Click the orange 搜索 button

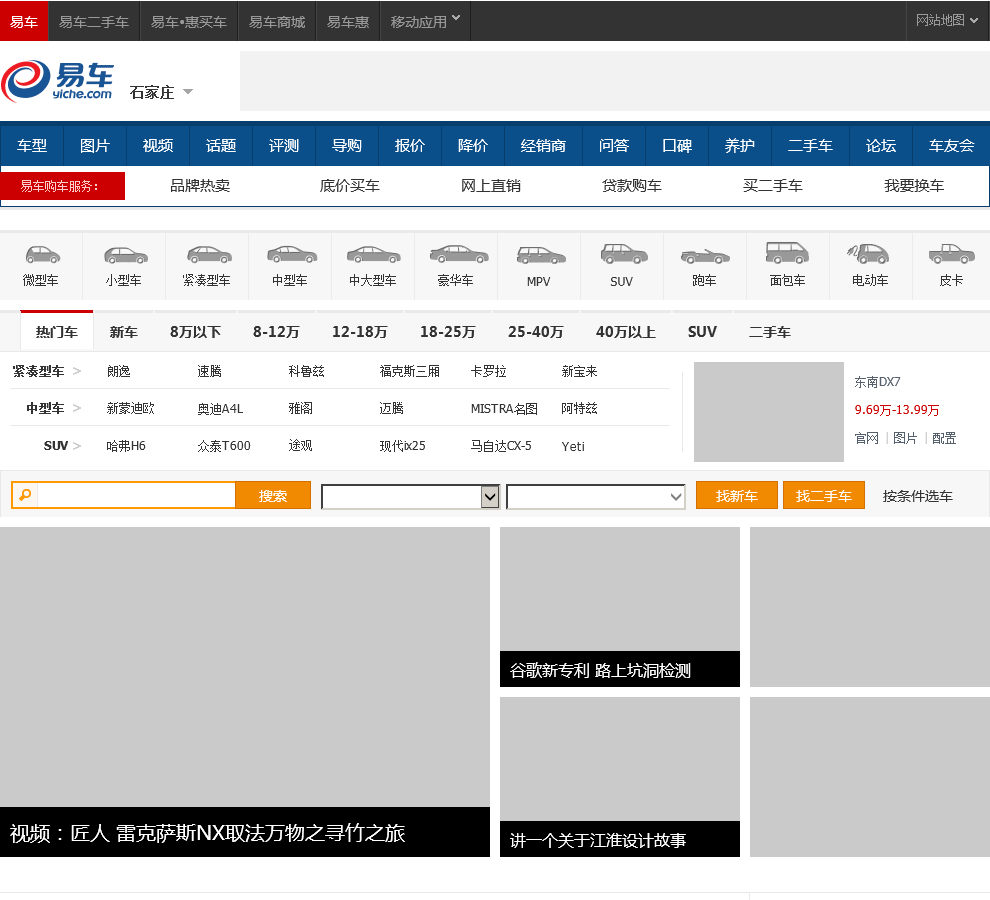point(273,495)
